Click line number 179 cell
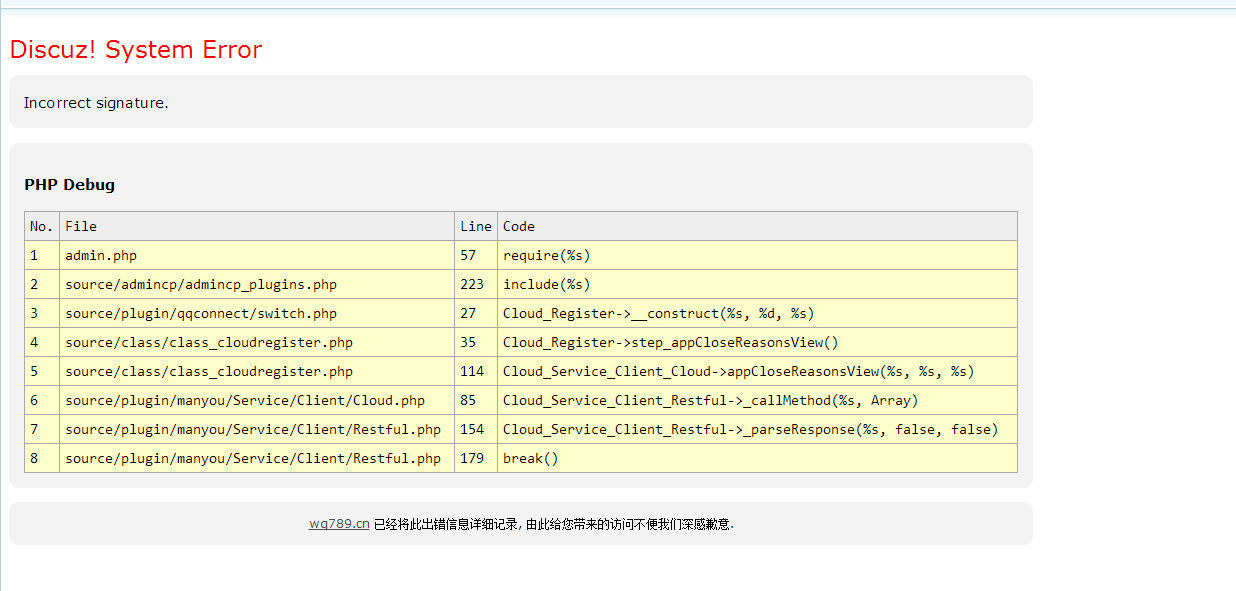 coord(476,458)
